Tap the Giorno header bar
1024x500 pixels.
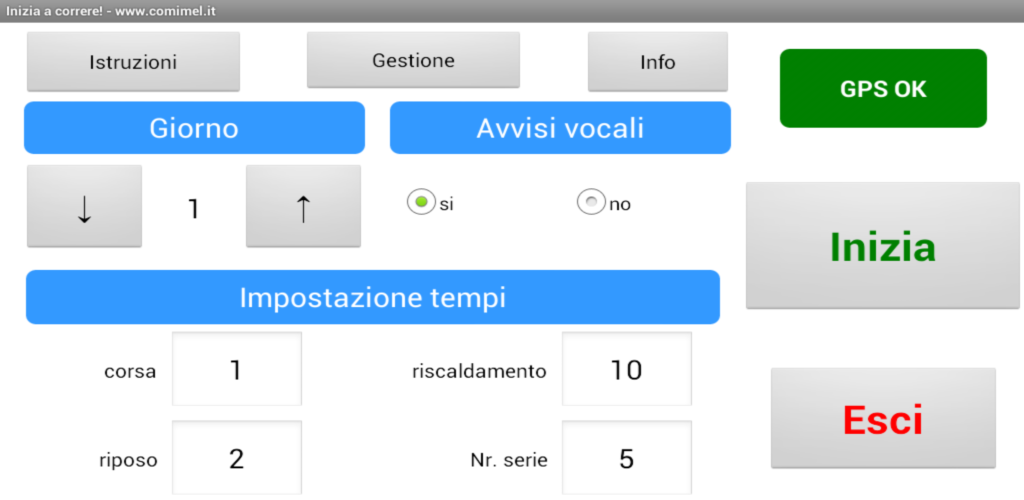click(x=194, y=128)
